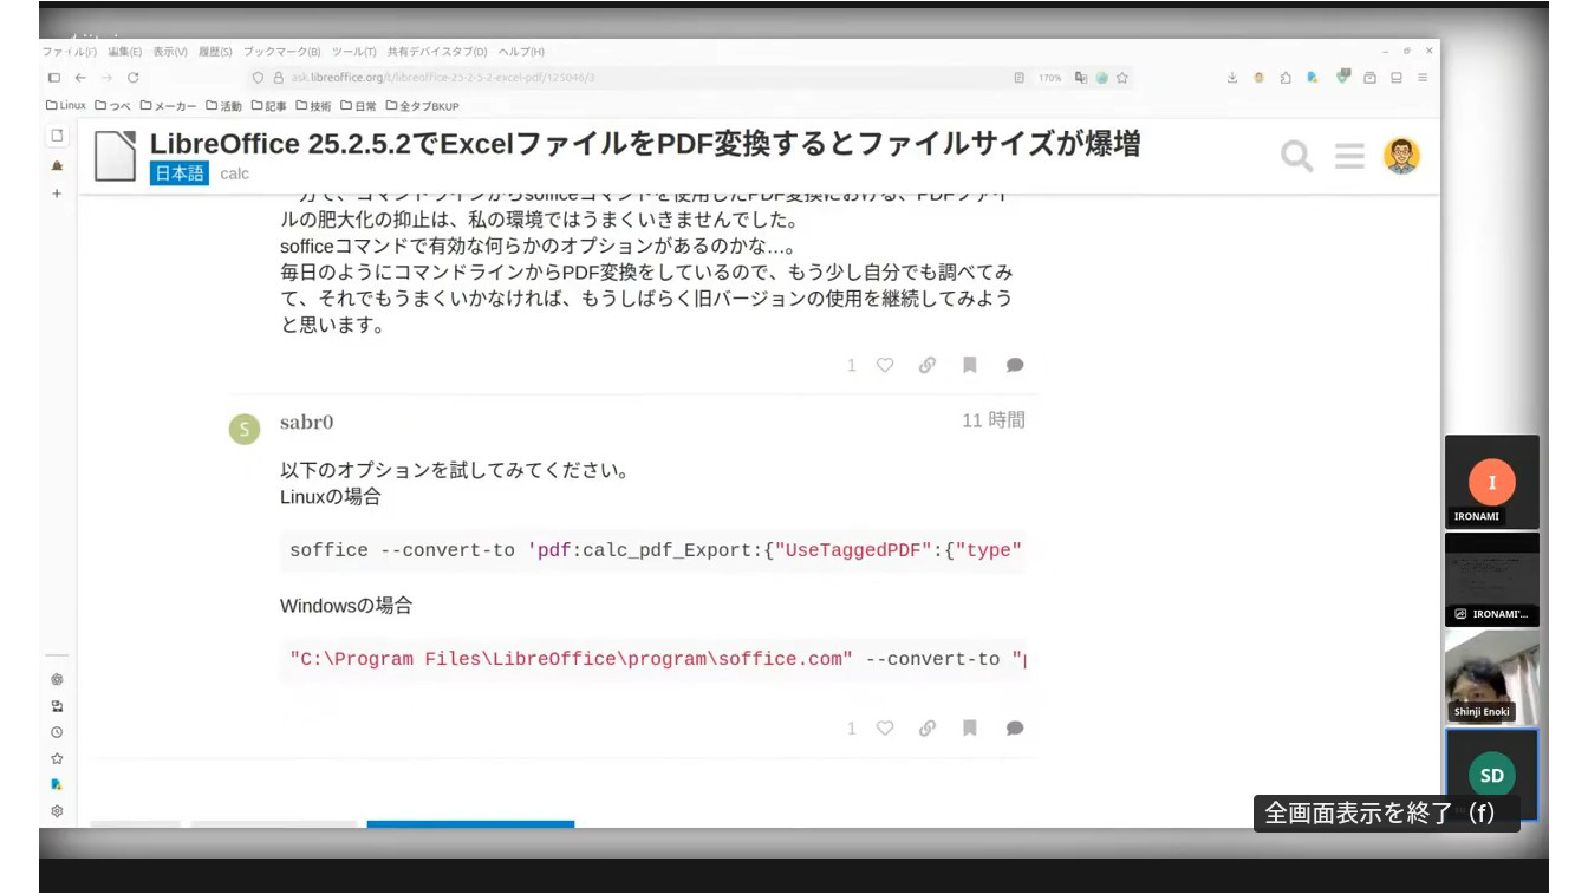
Task: Reload the page with the refresh icon
Action: [x=133, y=77]
